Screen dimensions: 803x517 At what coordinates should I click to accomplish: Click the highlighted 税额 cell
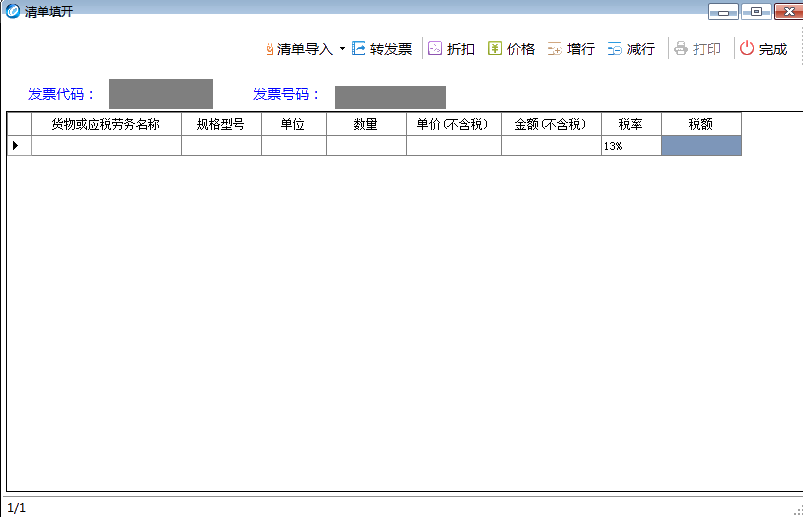pos(702,146)
